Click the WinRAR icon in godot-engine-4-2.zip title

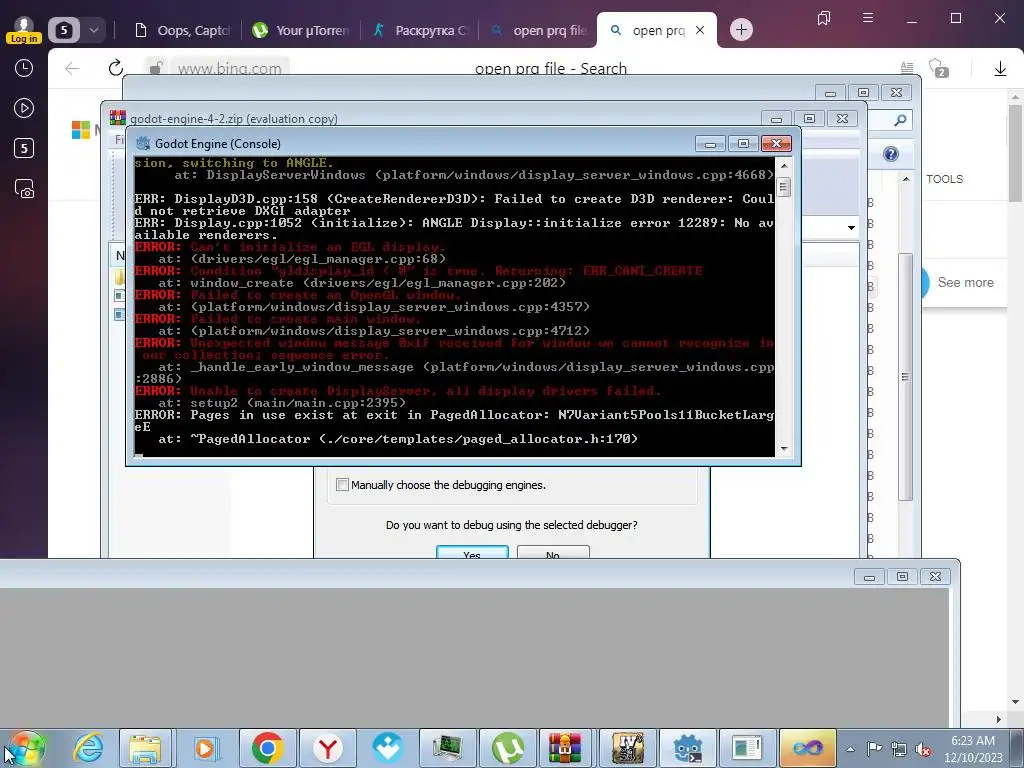(118, 118)
